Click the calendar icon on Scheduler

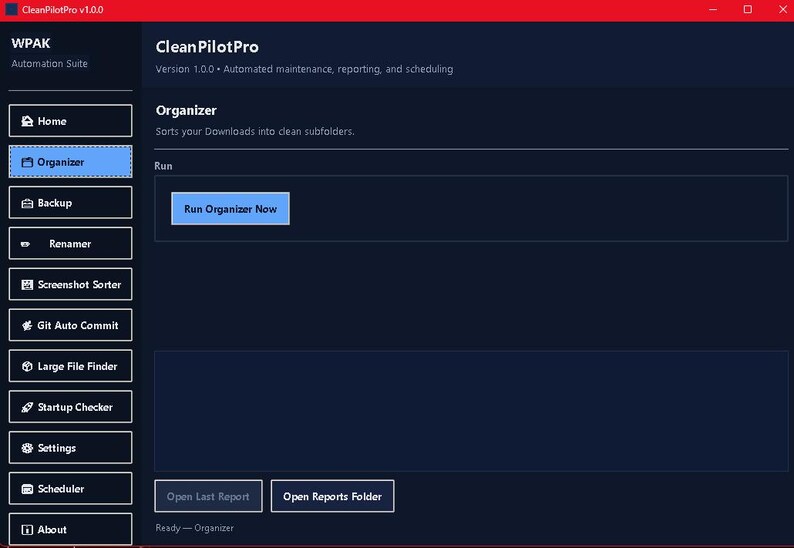pyautogui.click(x=27, y=489)
